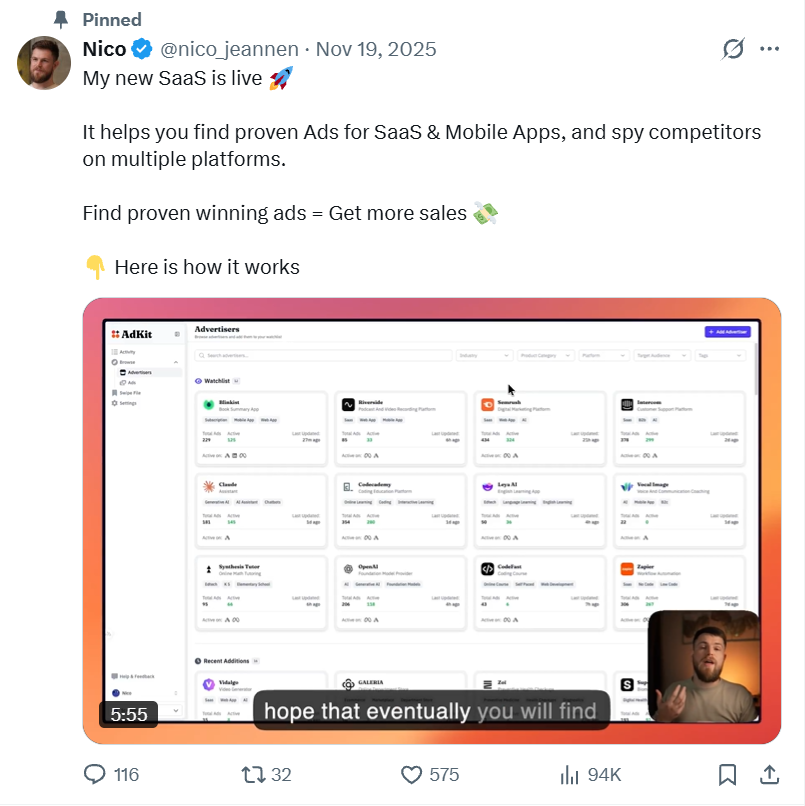Collapse the Browse section chevron
The height and width of the screenshot is (806, 805).
point(177,362)
